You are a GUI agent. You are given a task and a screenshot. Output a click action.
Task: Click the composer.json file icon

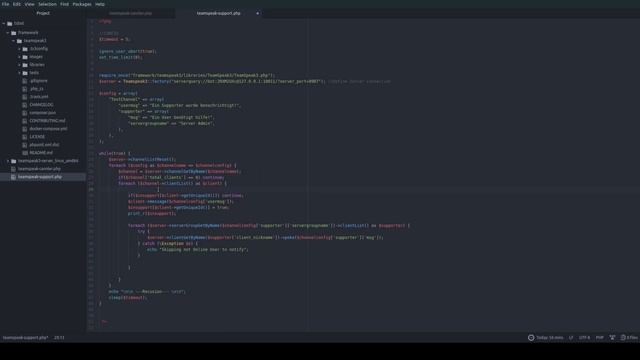coord(25,113)
